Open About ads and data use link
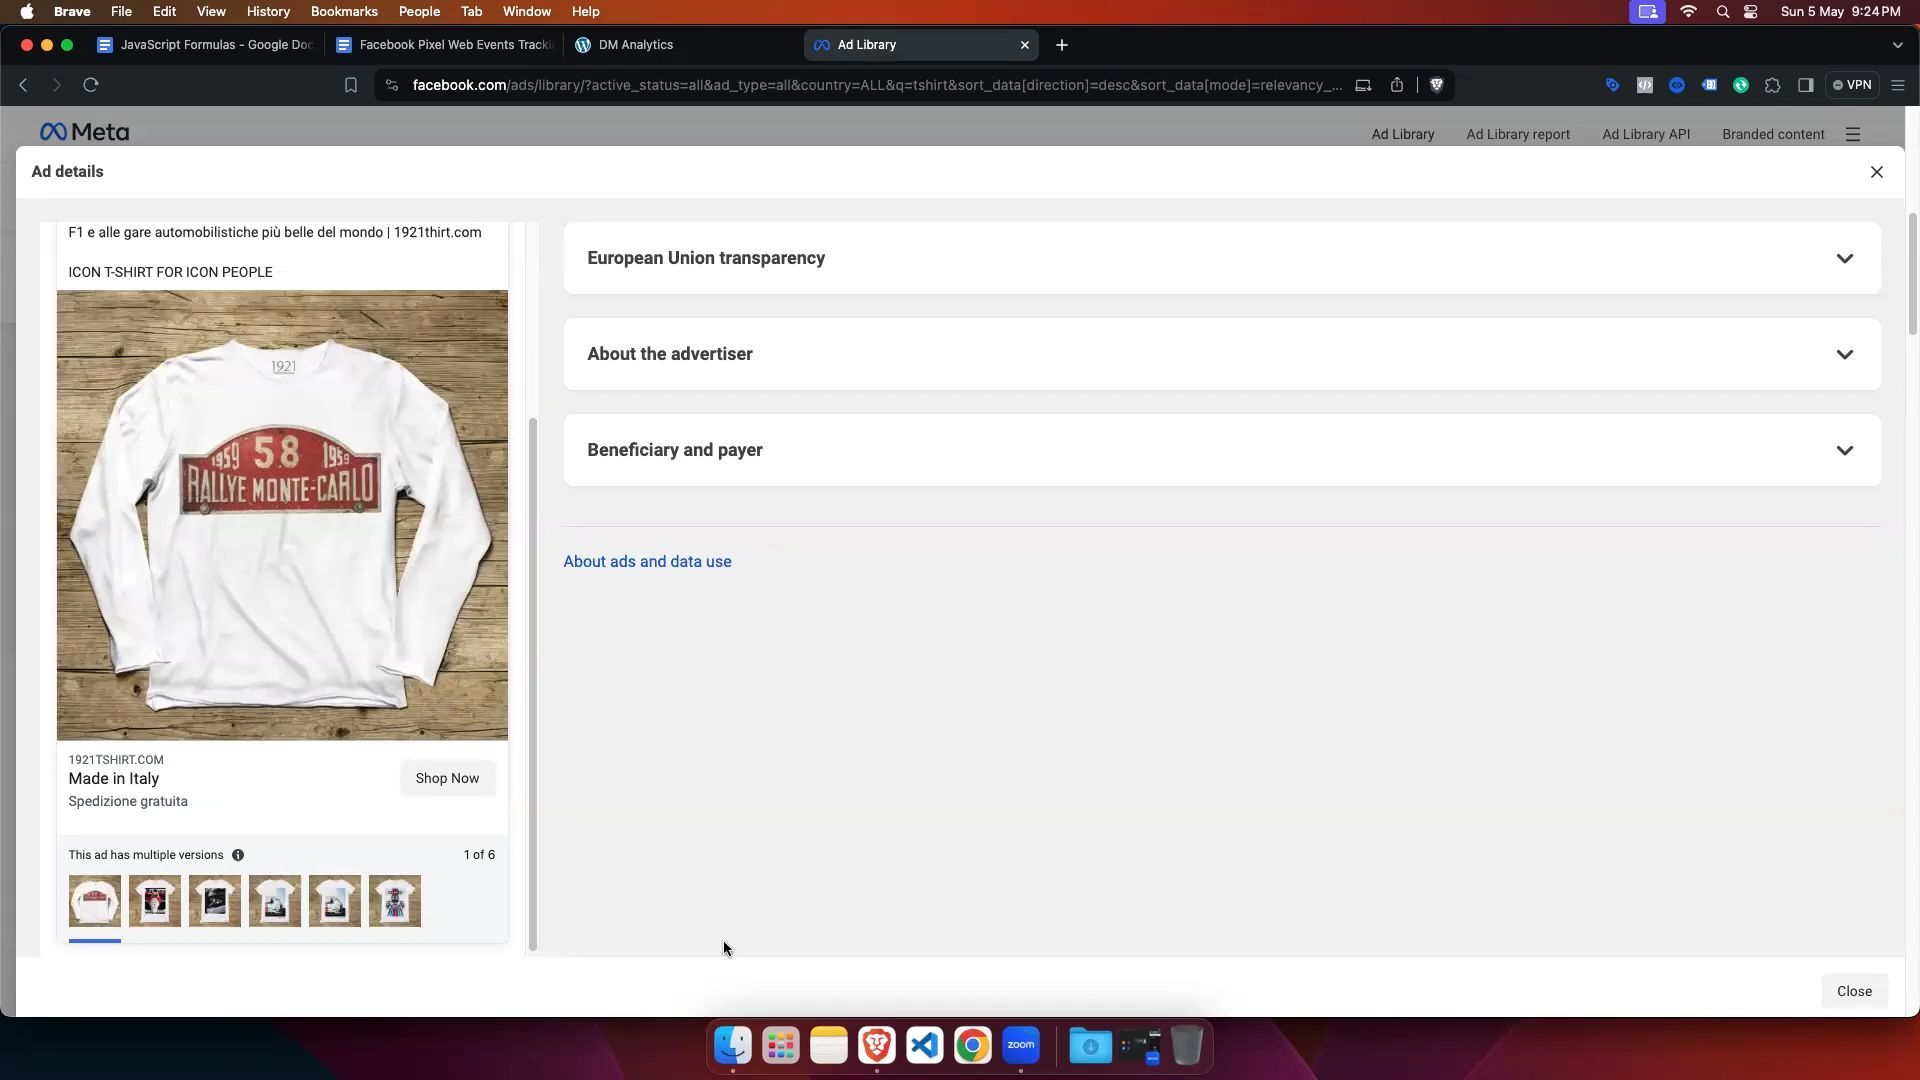1920x1080 pixels. click(x=647, y=562)
